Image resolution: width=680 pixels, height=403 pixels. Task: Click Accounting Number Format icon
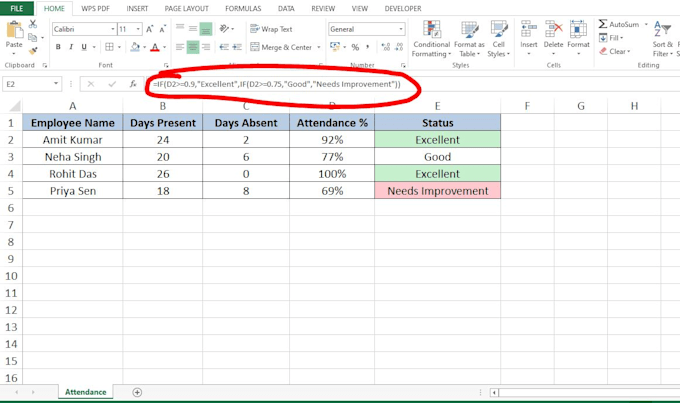[x=335, y=46]
